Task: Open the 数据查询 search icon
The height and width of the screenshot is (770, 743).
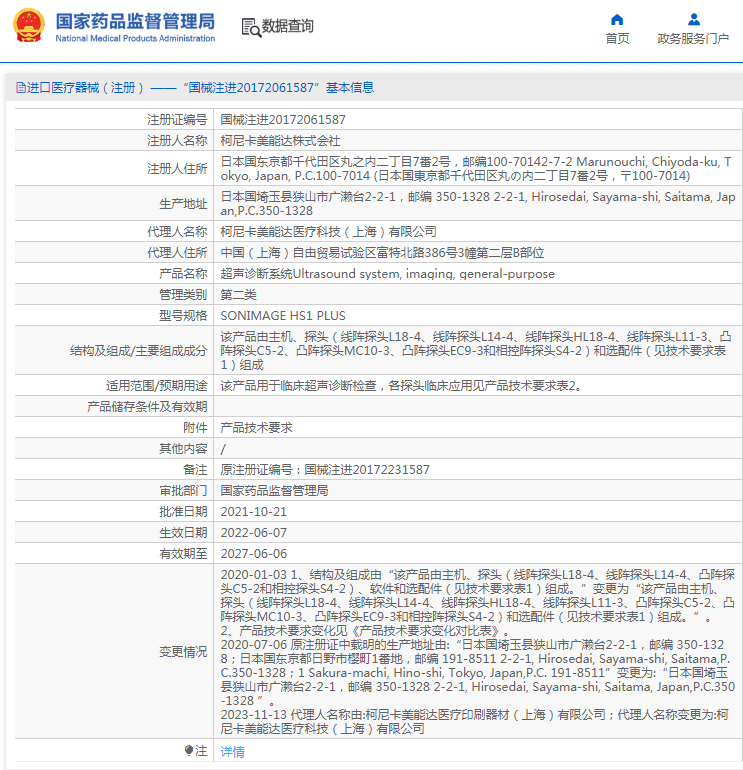Action: click(251, 27)
